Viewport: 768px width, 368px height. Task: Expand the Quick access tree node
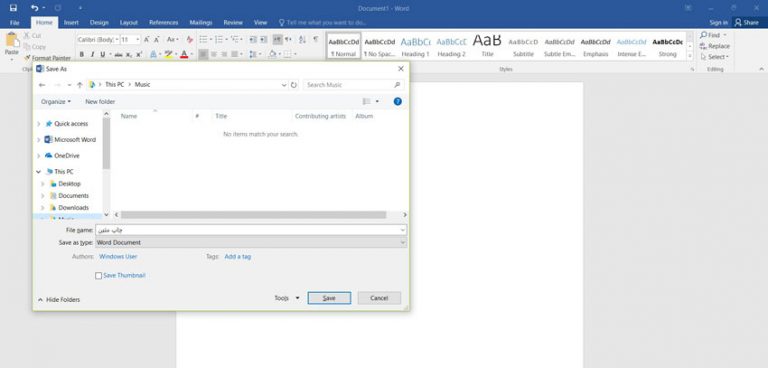click(39, 124)
